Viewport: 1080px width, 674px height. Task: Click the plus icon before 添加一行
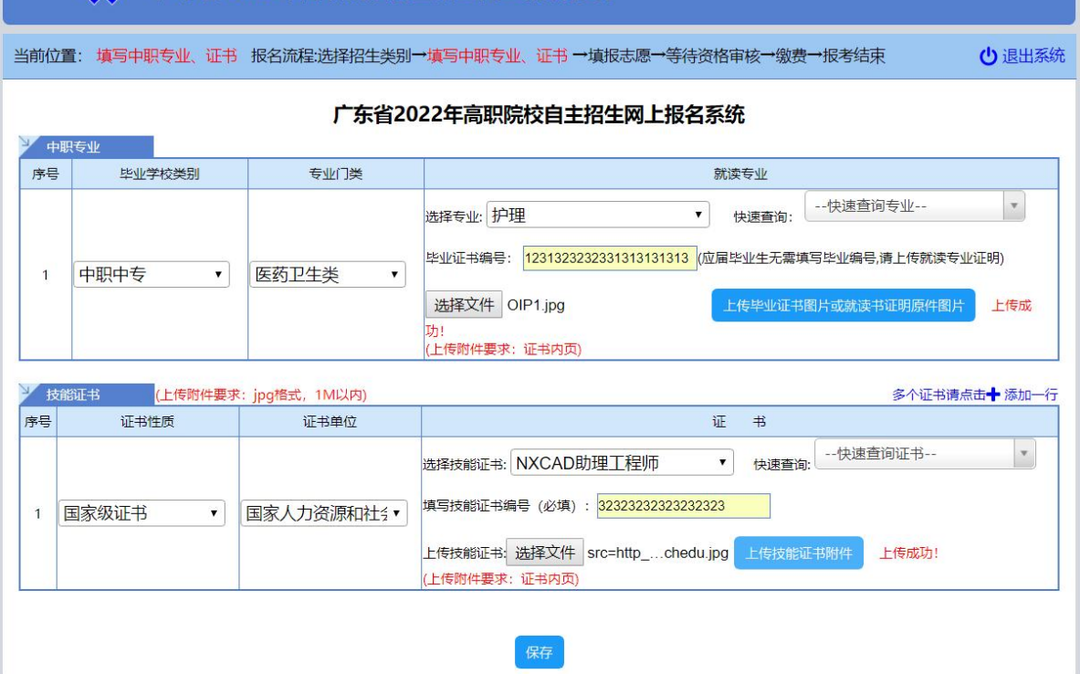[x=993, y=395]
